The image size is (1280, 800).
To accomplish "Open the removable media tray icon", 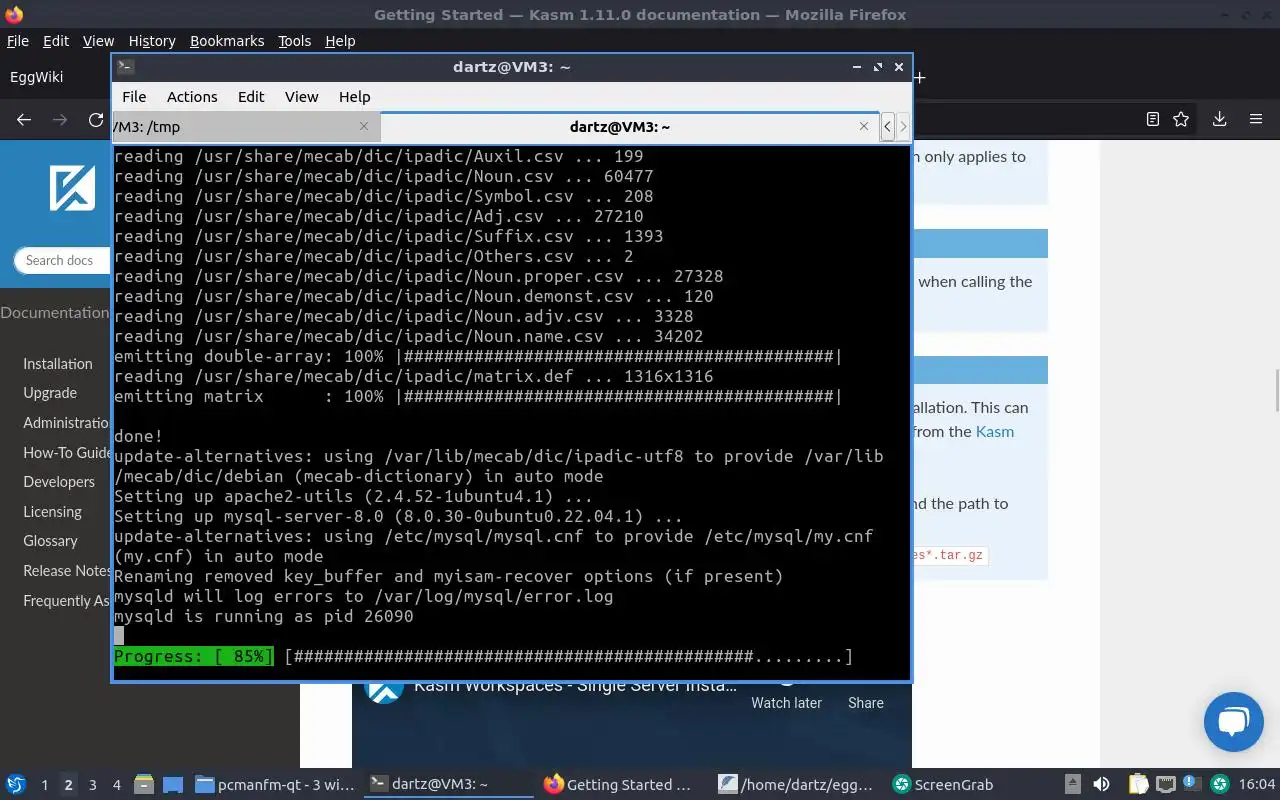I will (1072, 785).
